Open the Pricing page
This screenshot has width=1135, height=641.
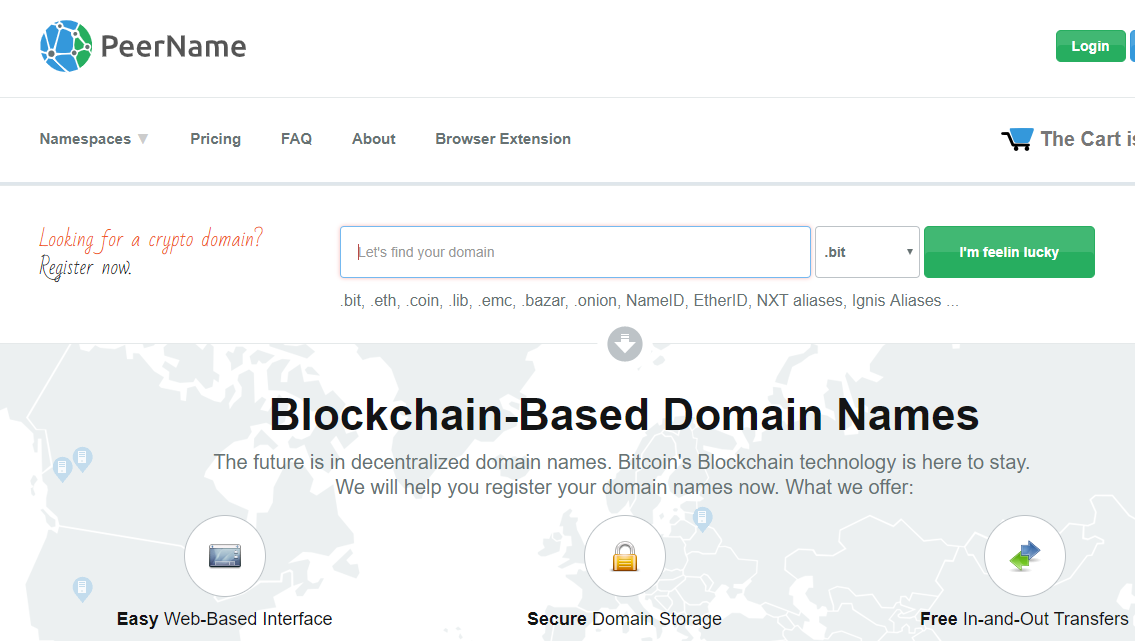(x=215, y=139)
